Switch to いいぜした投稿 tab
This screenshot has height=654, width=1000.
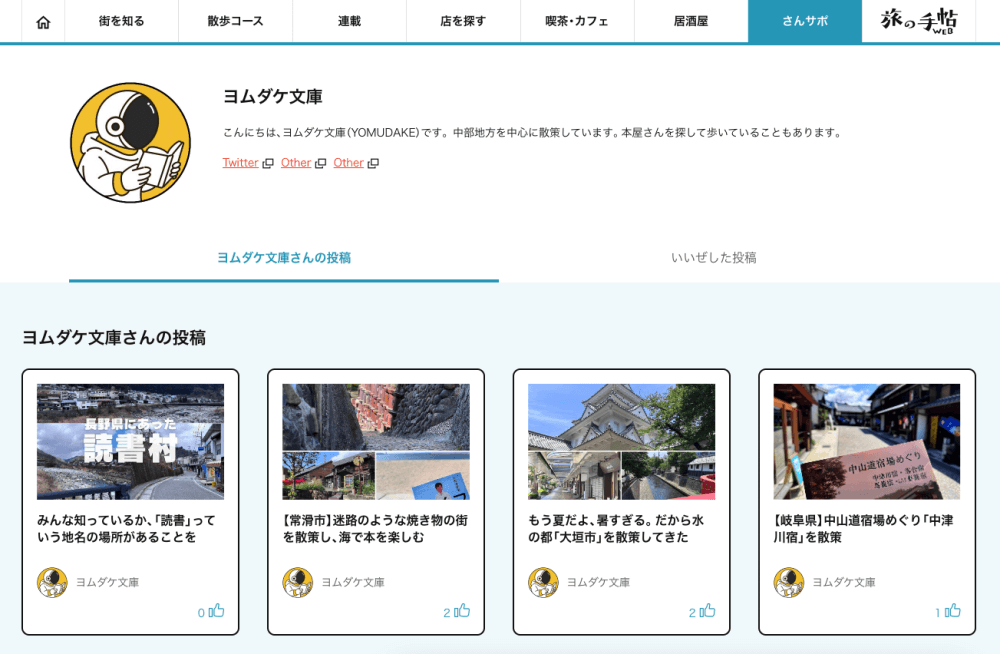(x=713, y=258)
